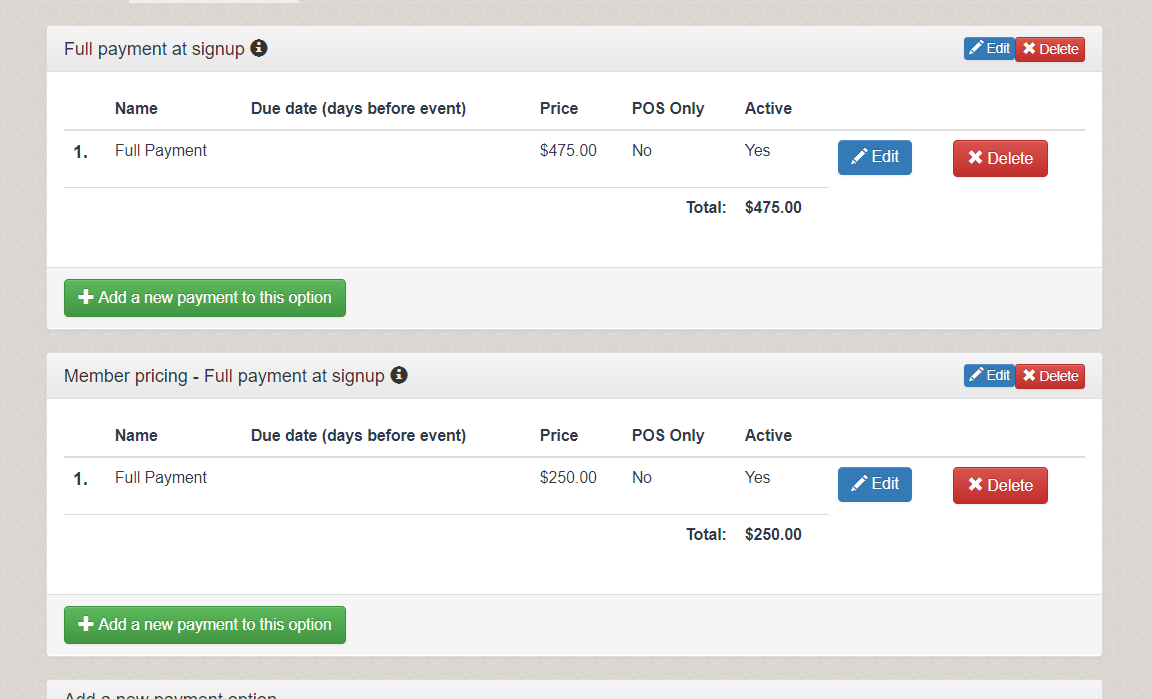Screen dimensions: 1152x699
Task: Click the X icon in the Member pricing header Delete button
Action: [x=1029, y=375]
